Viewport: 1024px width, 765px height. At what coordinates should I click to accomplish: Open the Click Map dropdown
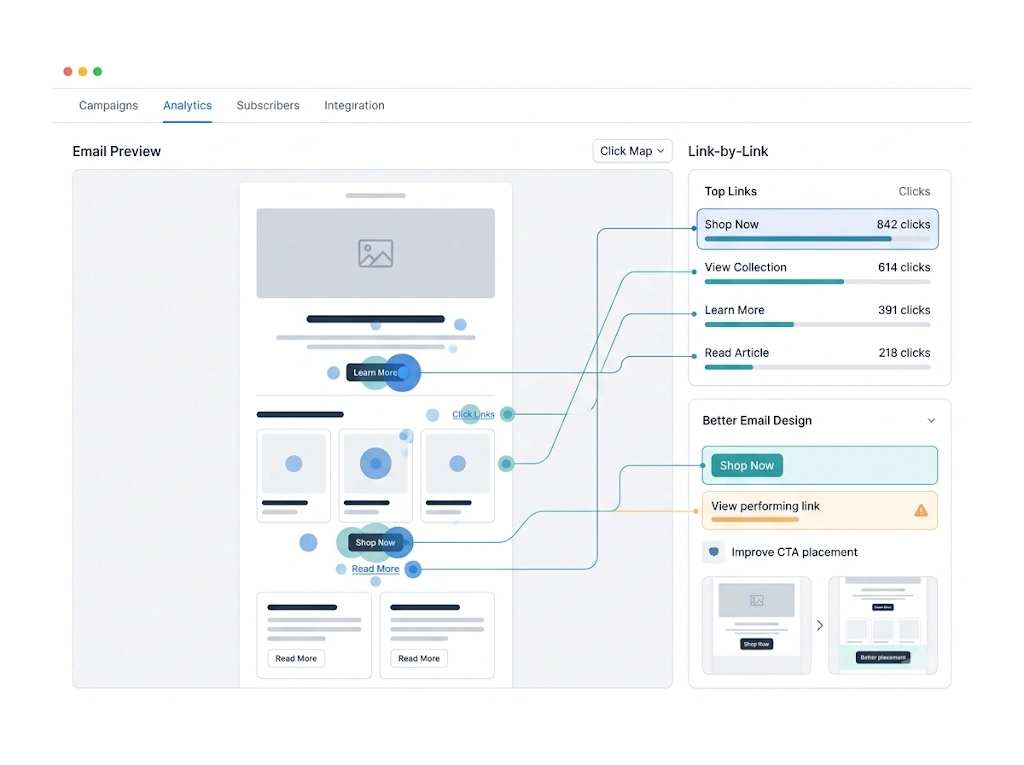tap(632, 151)
